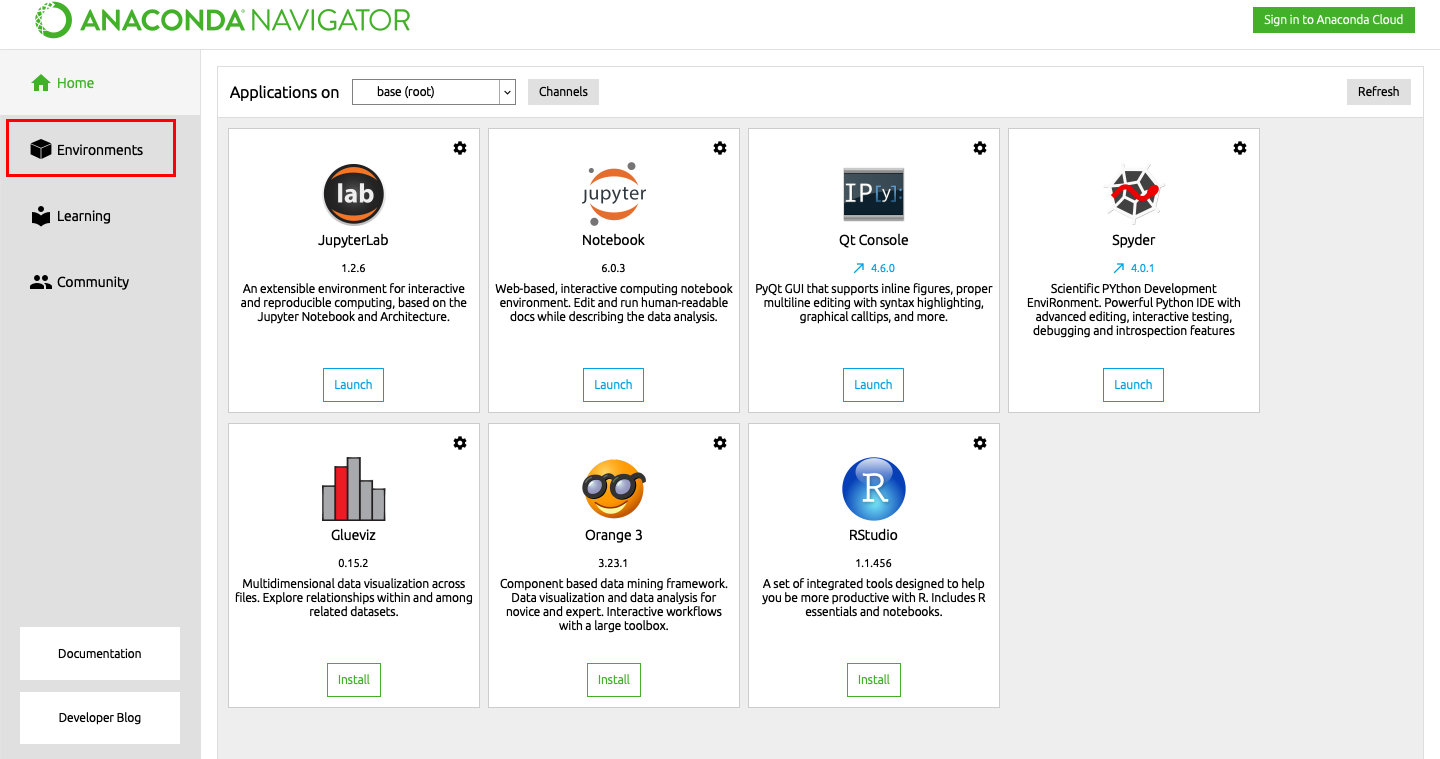Open settings gear on Orange 3 card
Screen dimensions: 1440x759
[720, 443]
